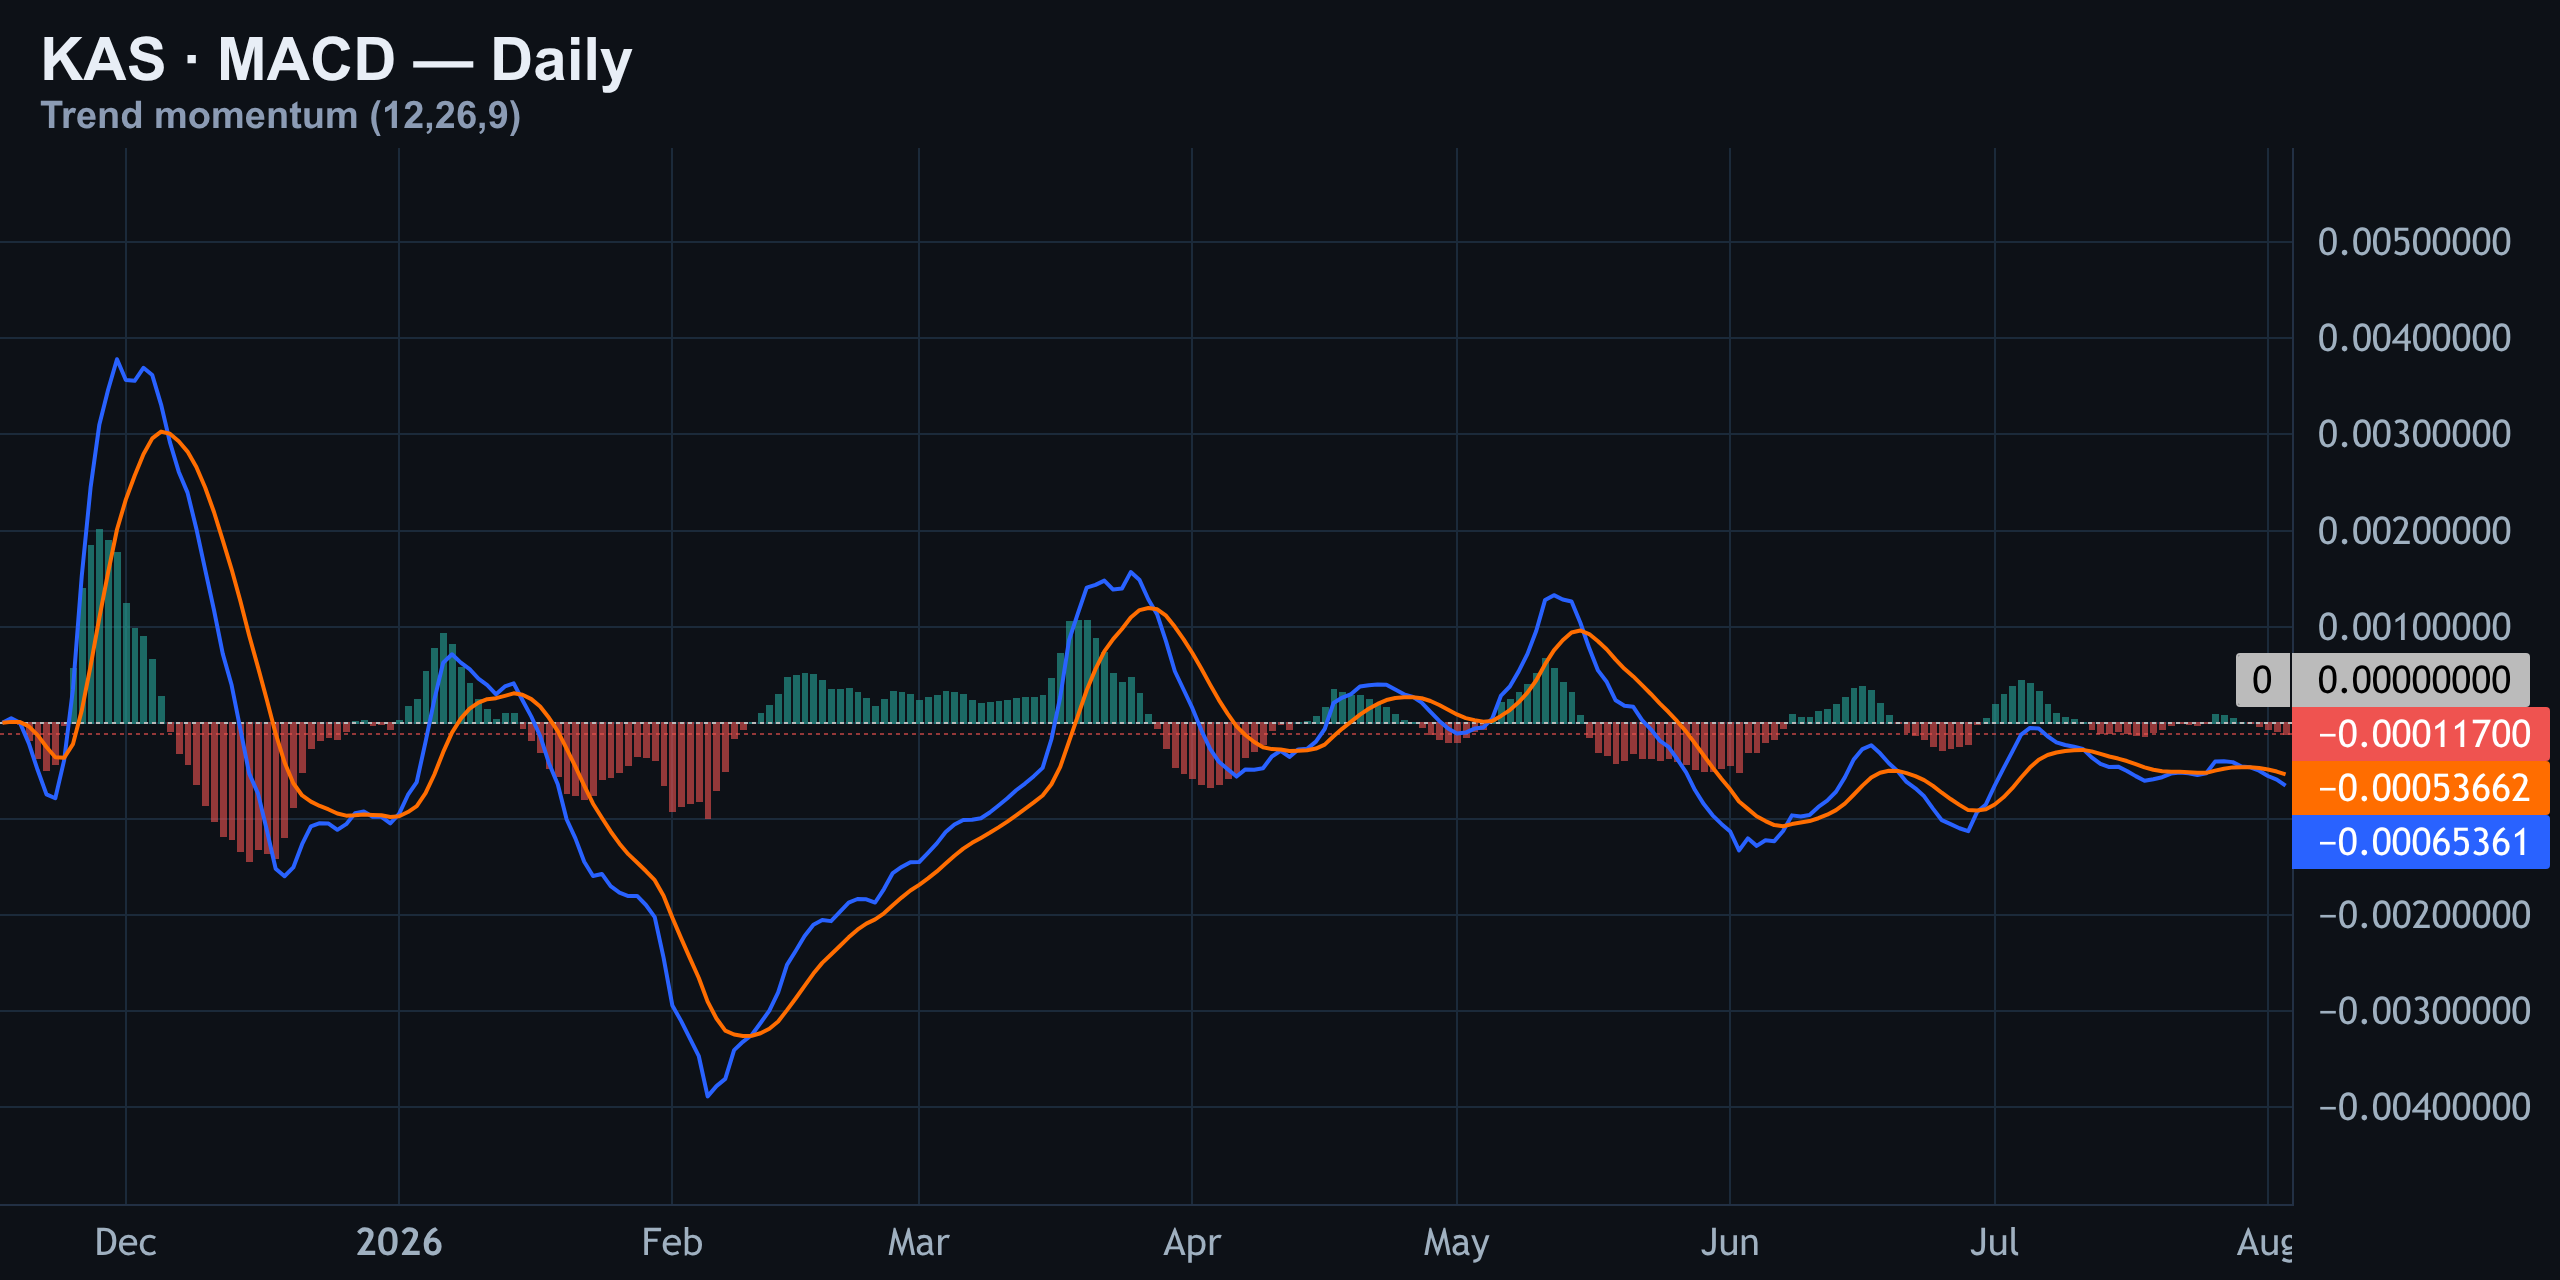
Task: Click the 0.00400000 price axis label
Action: pos(2414,338)
